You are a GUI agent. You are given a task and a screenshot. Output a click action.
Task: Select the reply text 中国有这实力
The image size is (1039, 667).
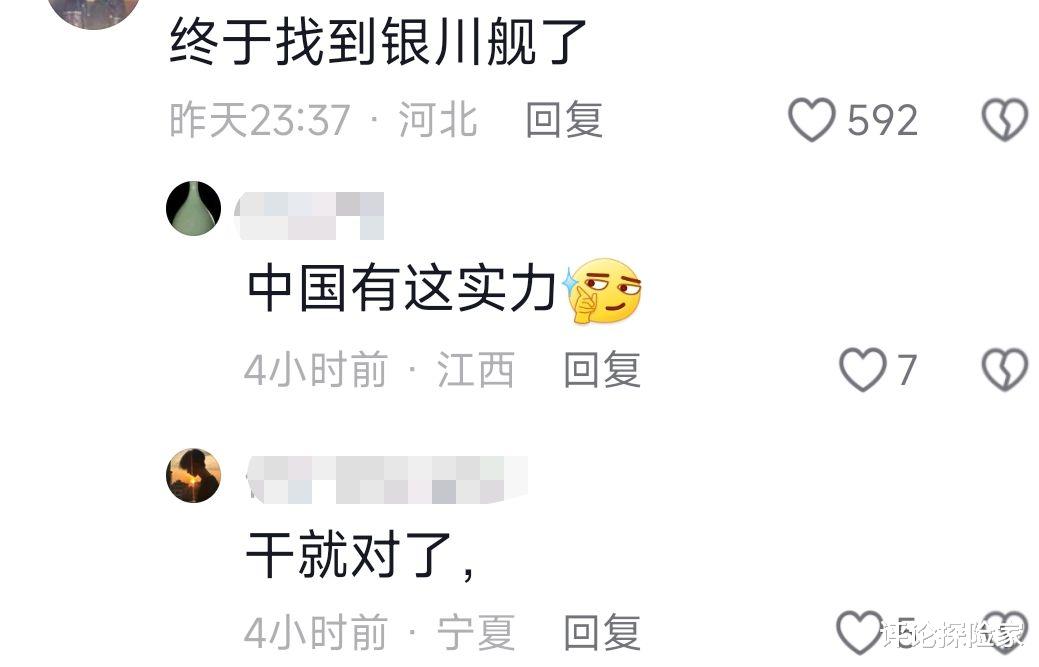(402, 288)
